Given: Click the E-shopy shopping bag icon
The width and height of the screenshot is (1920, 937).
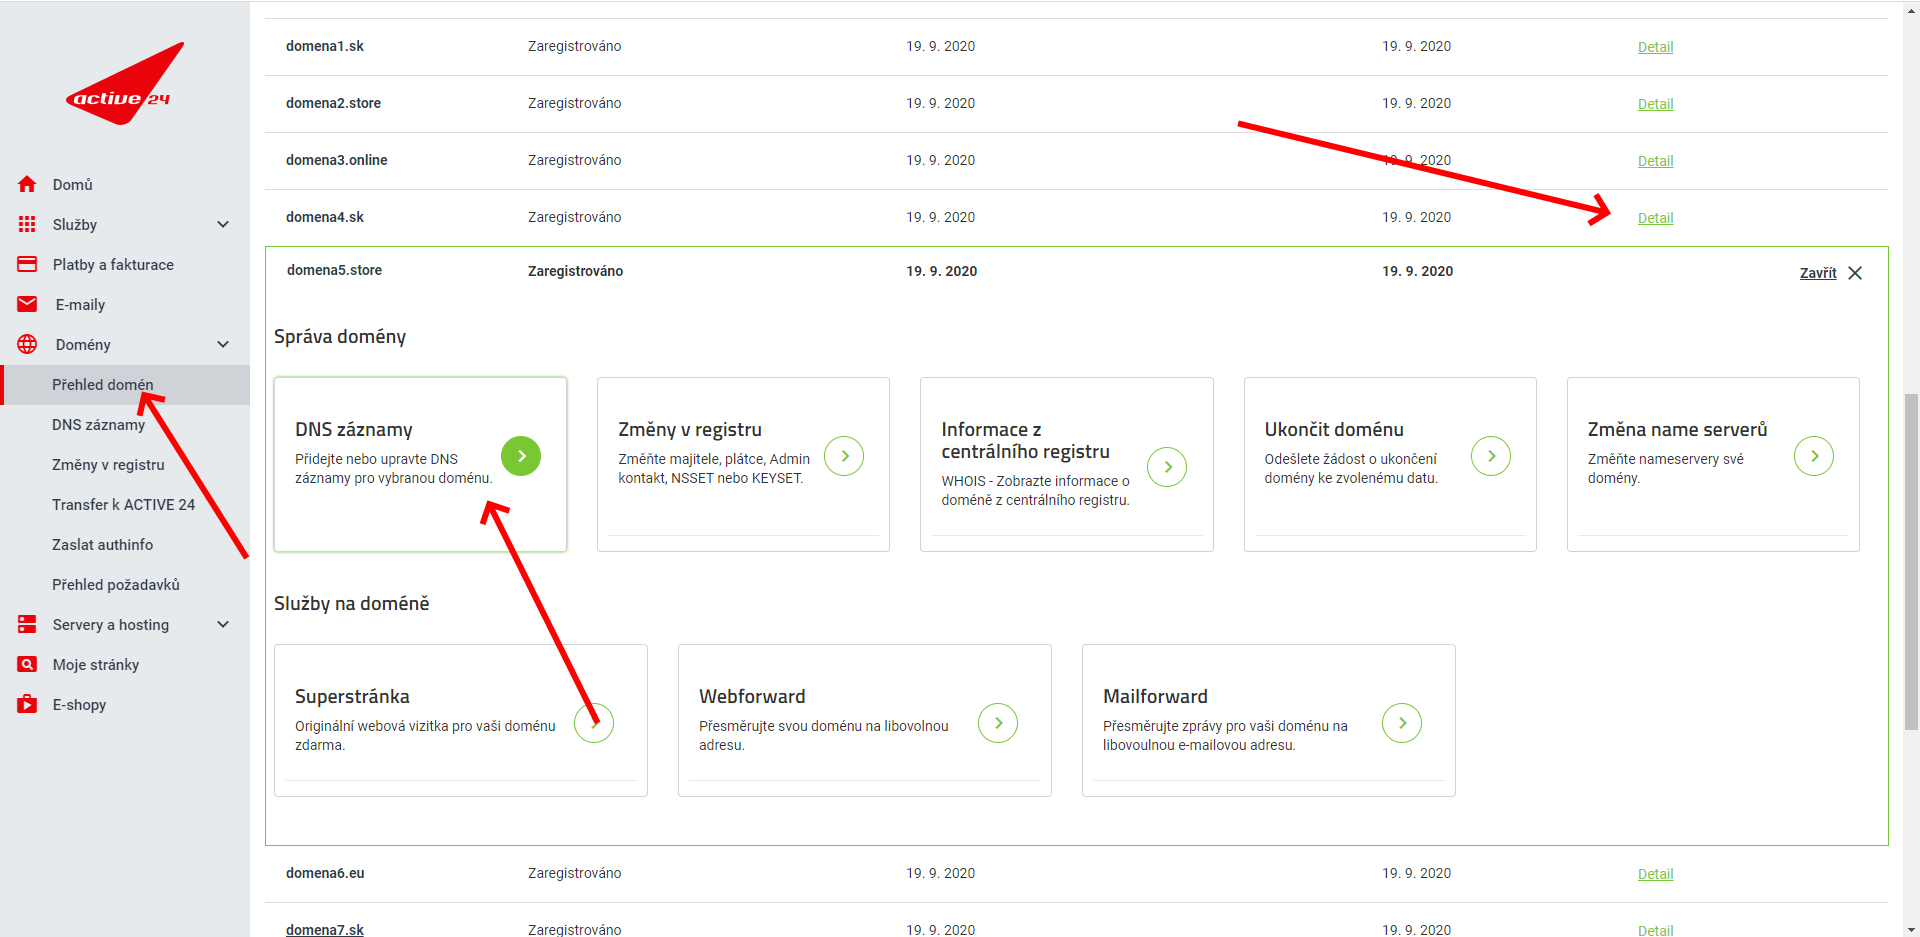Looking at the screenshot, I should coord(27,705).
